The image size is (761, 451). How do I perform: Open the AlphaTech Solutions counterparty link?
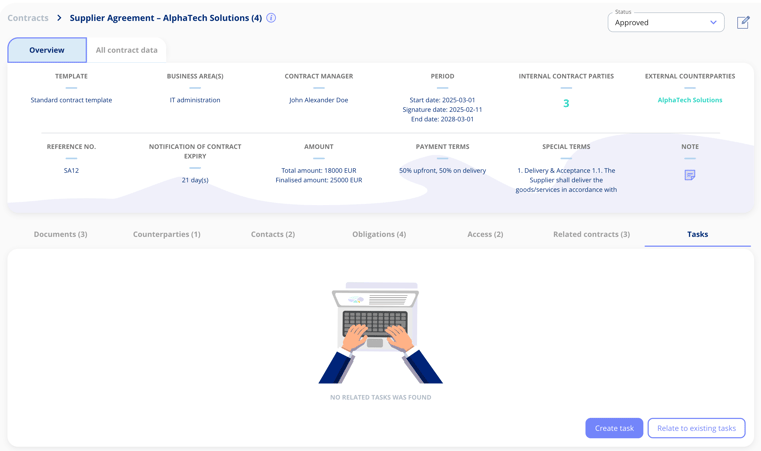[690, 100]
